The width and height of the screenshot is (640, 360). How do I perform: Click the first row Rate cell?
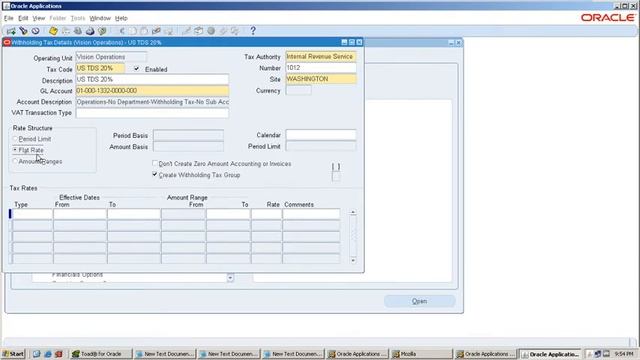pos(267,214)
